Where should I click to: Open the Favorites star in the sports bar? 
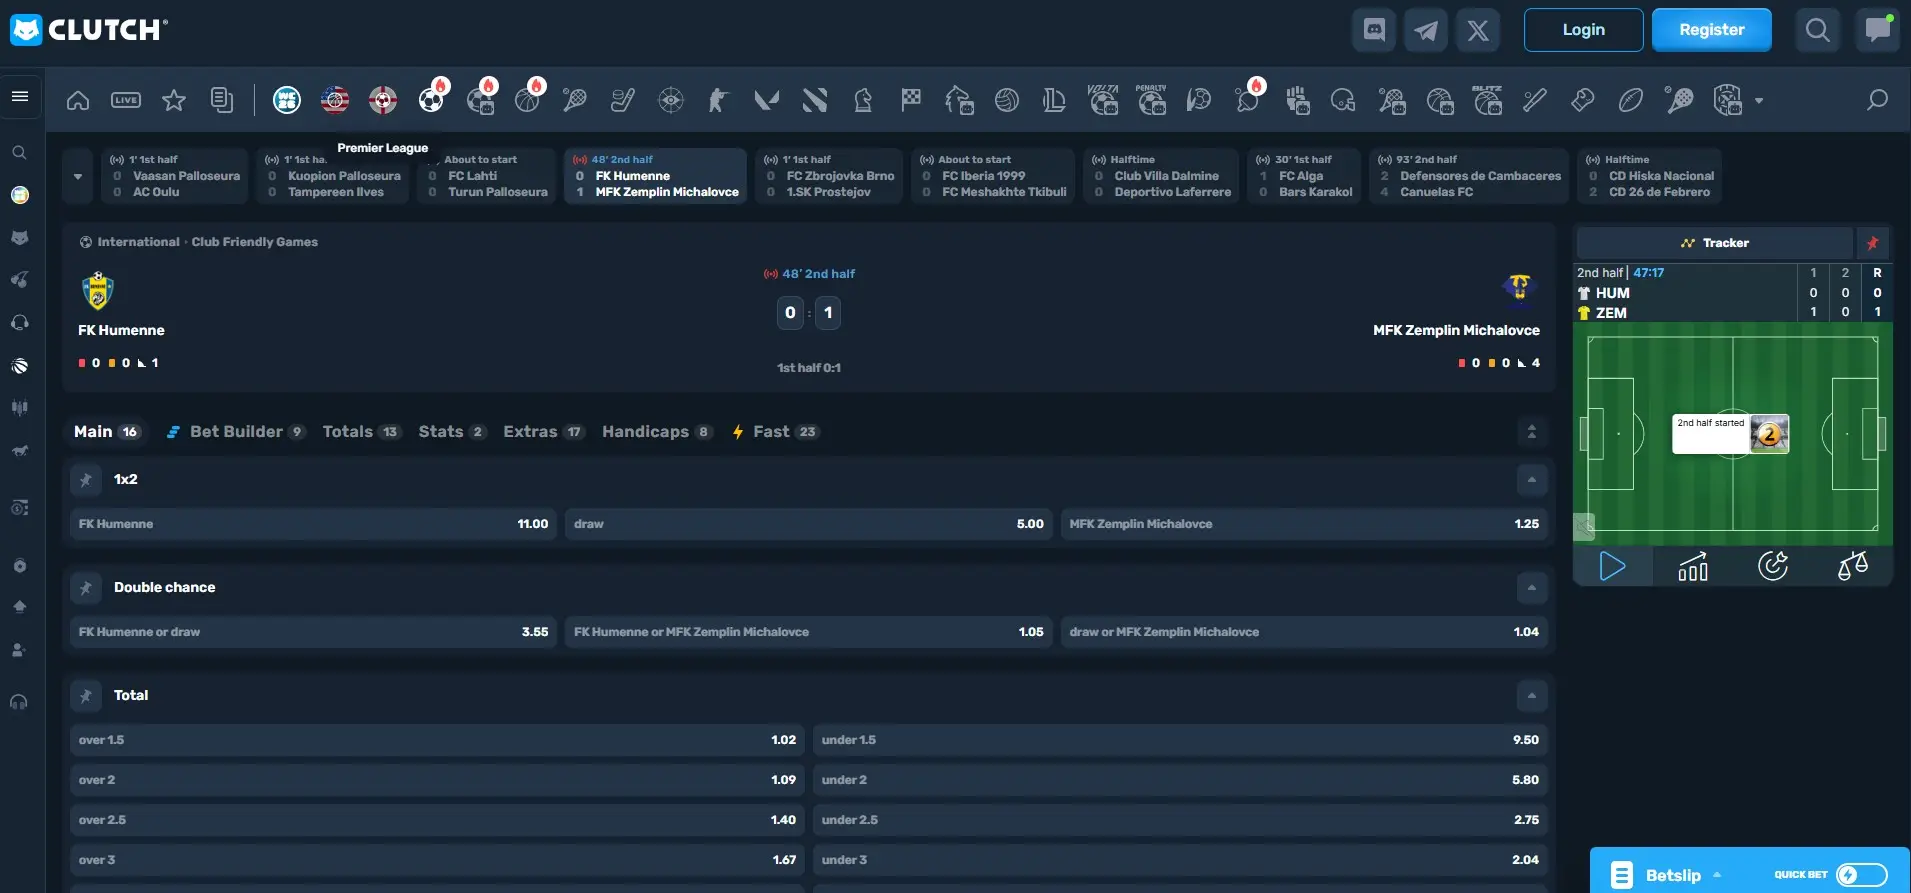(174, 100)
